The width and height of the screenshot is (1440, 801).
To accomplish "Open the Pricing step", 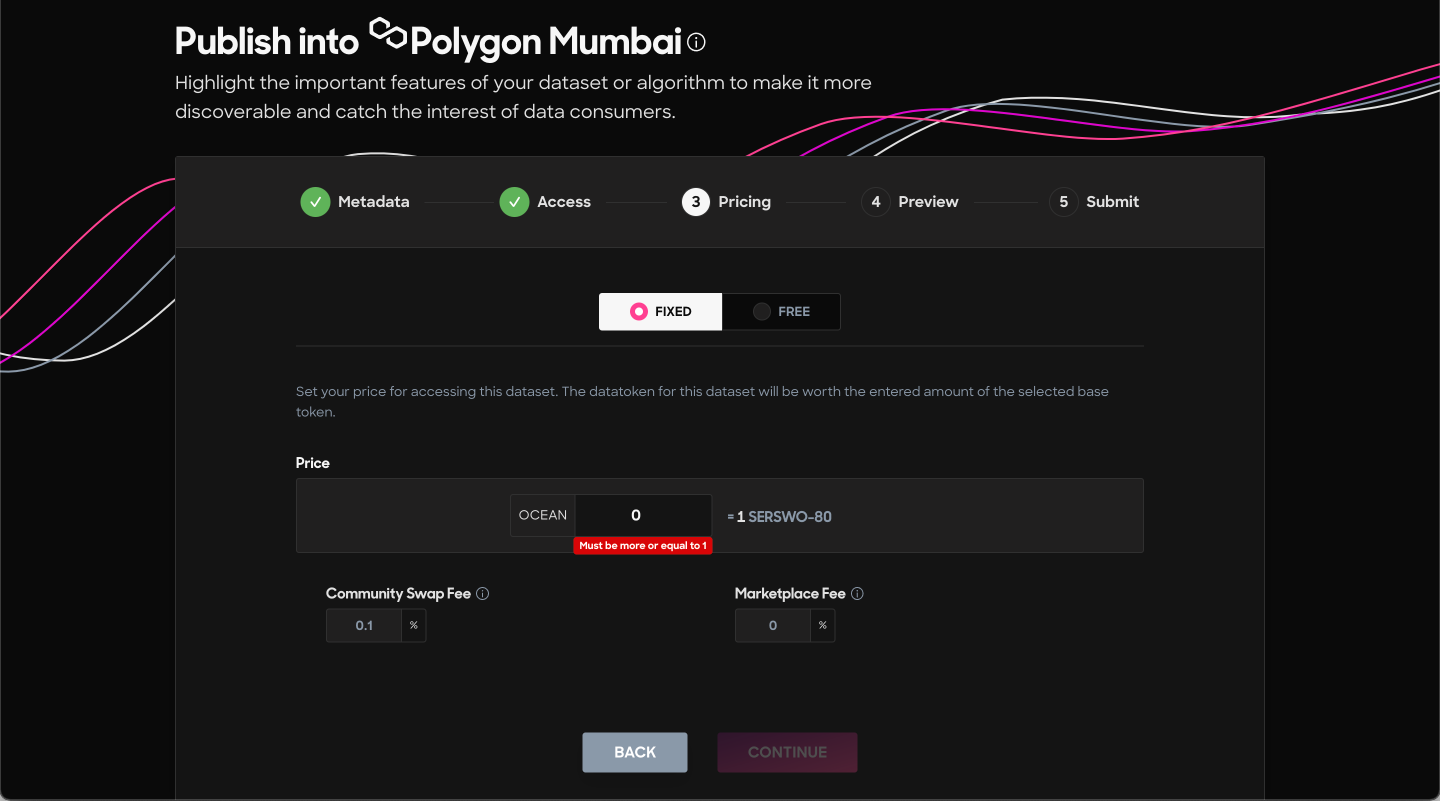I will point(726,202).
